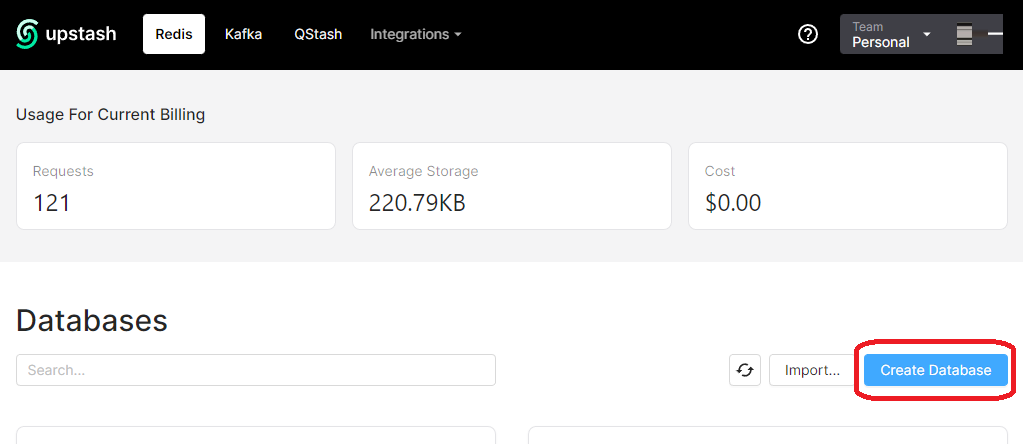Viewport: 1023px width, 444px height.
Task: Click the upstash brand name text
Action: click(81, 34)
